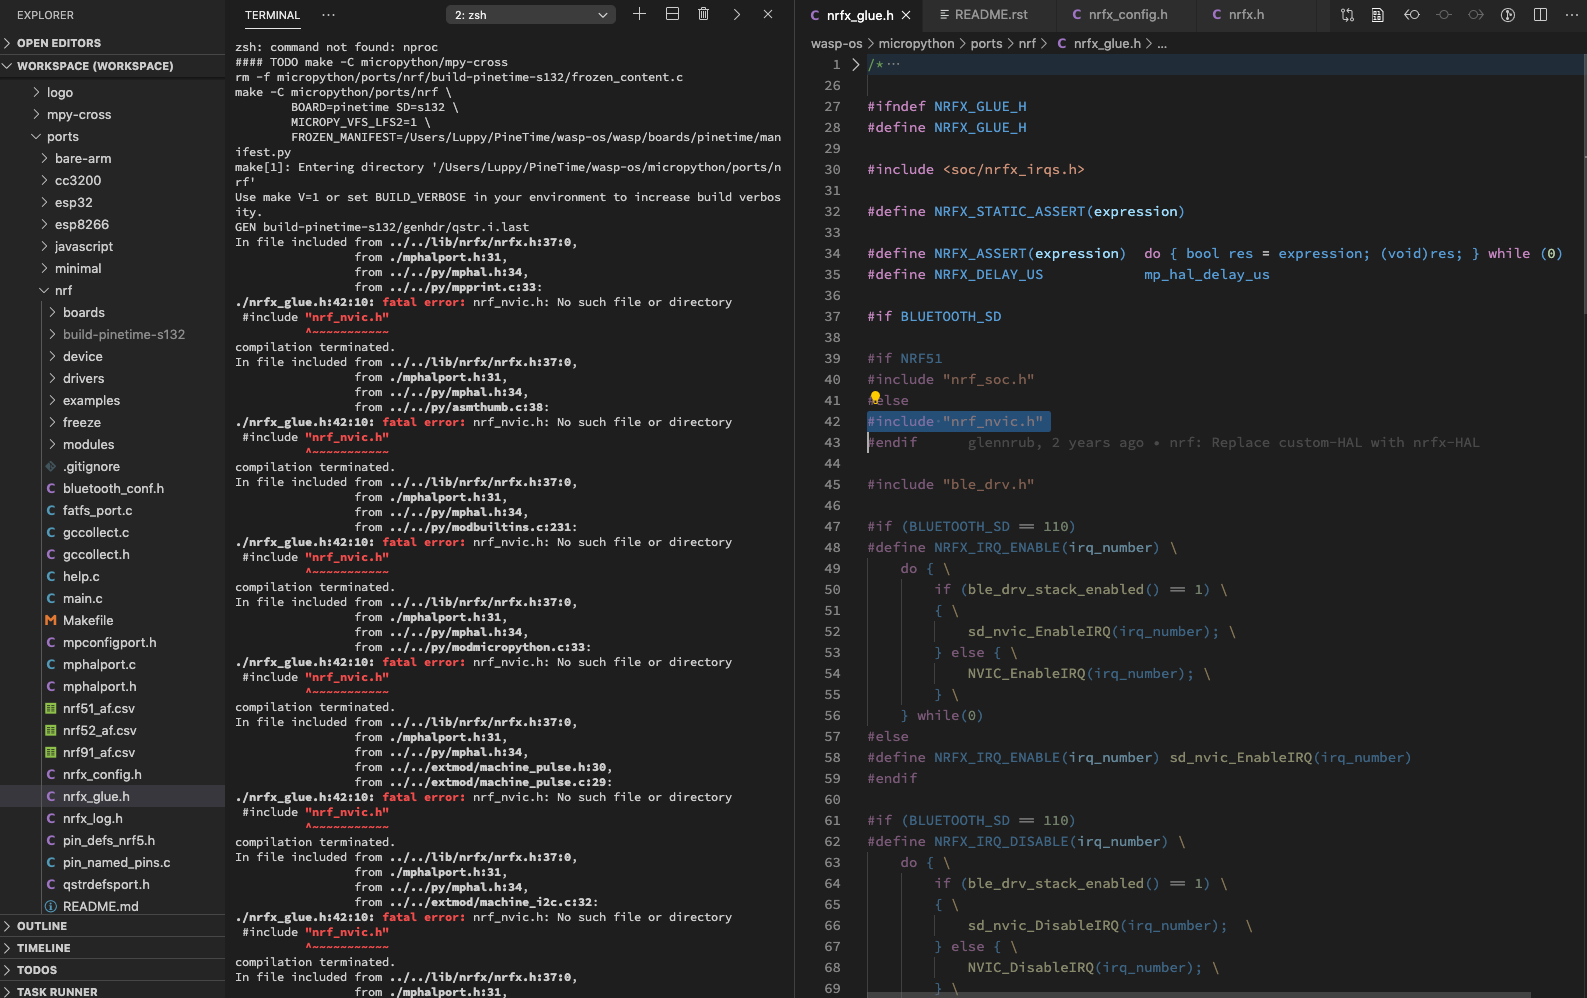Show previous change arrow icon in editor toolbar
Screen dimensions: 1587x998
(1411, 15)
